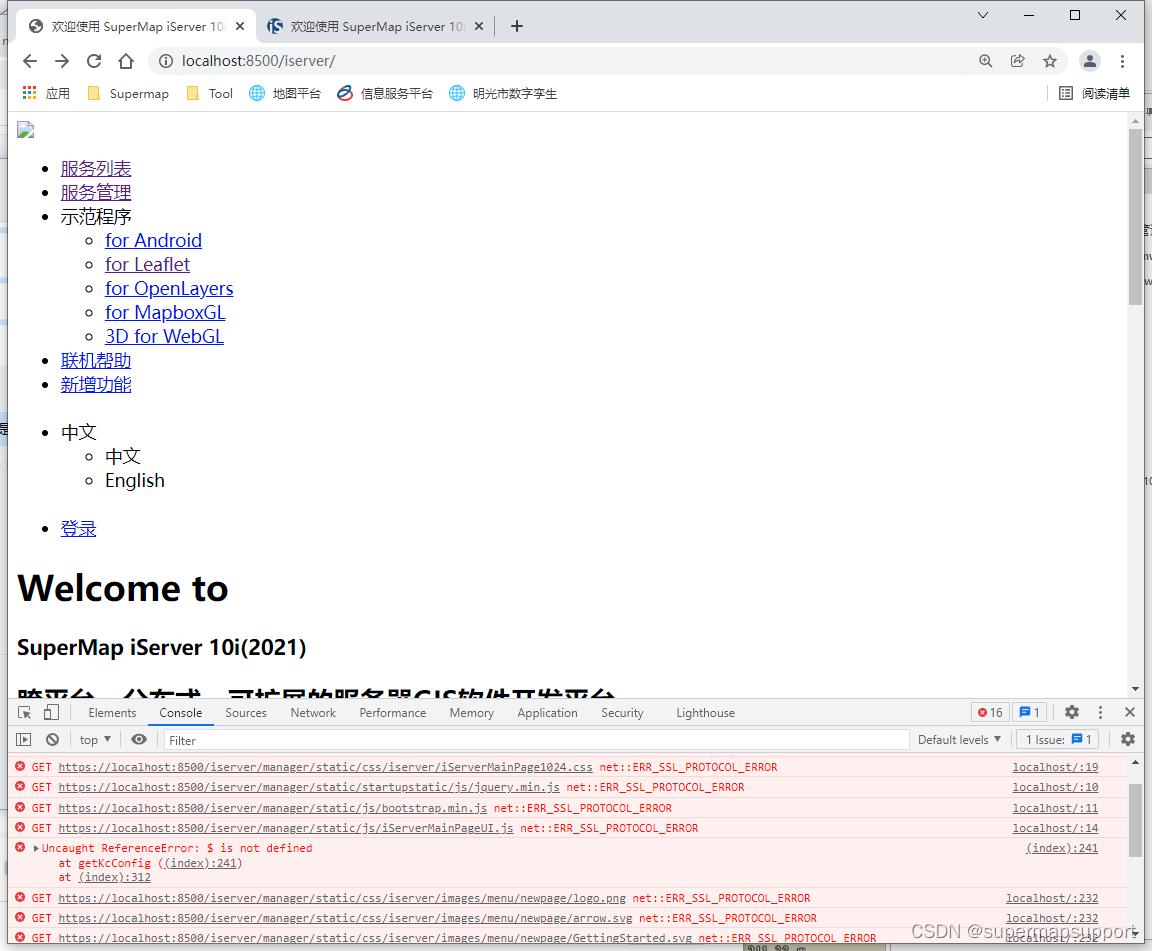Open the Default levels dropdown
The image size is (1152, 951).
click(x=960, y=740)
